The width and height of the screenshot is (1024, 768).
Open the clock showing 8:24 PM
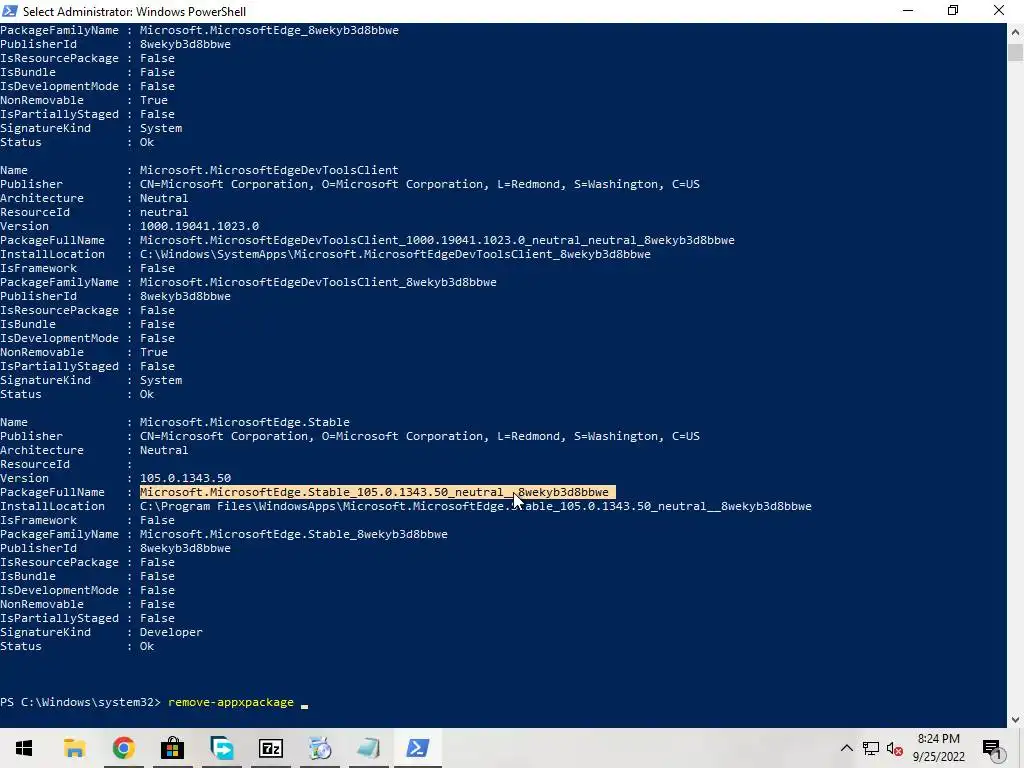point(938,739)
